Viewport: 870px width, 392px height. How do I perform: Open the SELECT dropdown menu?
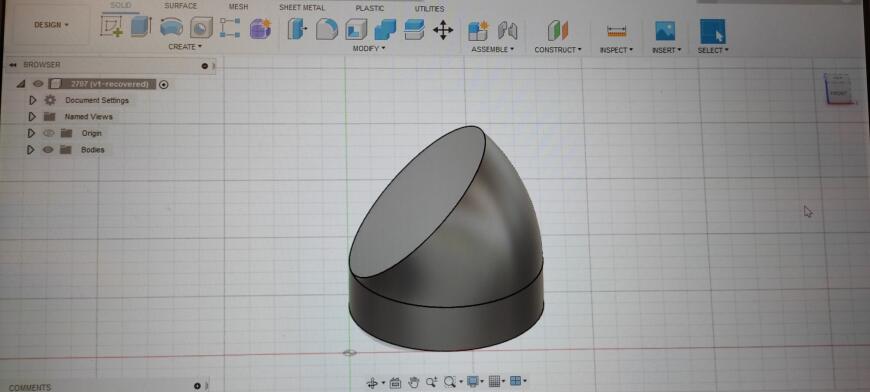714,50
